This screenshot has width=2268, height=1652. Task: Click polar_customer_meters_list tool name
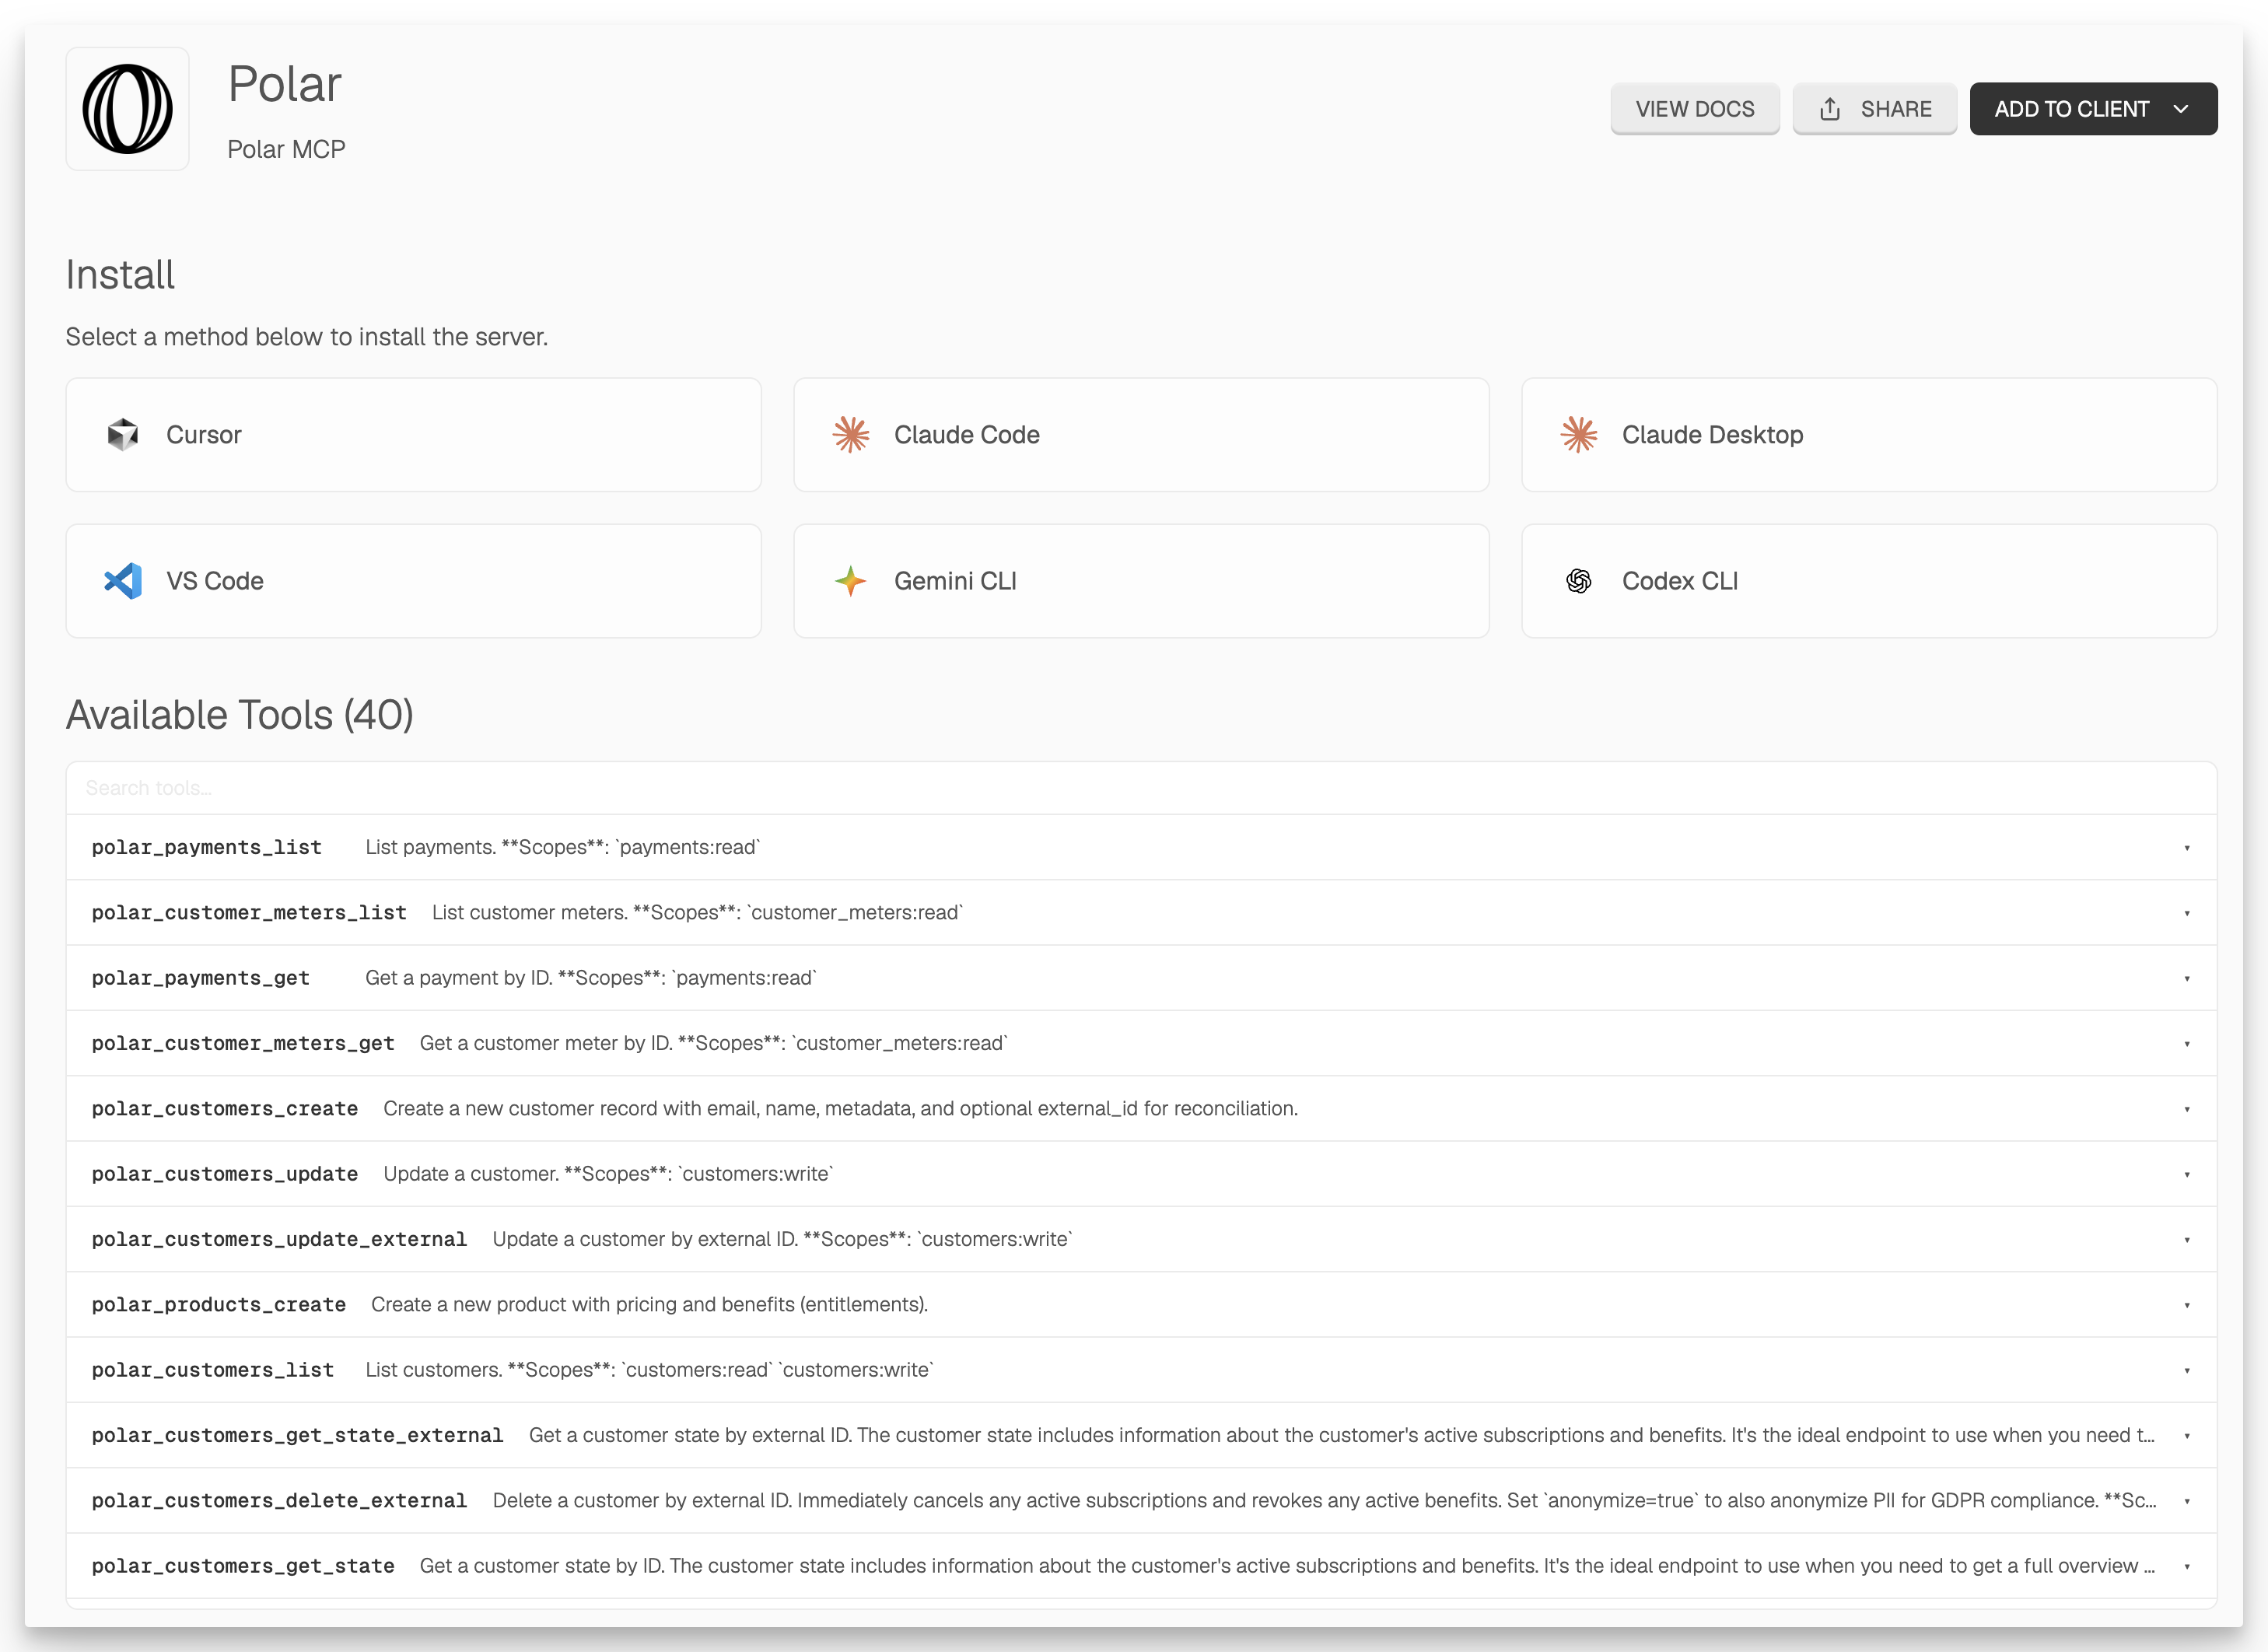click(249, 912)
